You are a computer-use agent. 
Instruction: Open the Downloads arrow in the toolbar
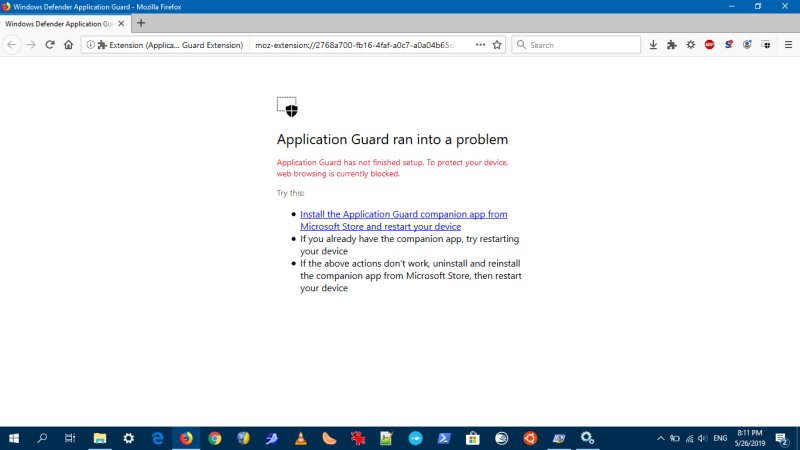click(653, 45)
